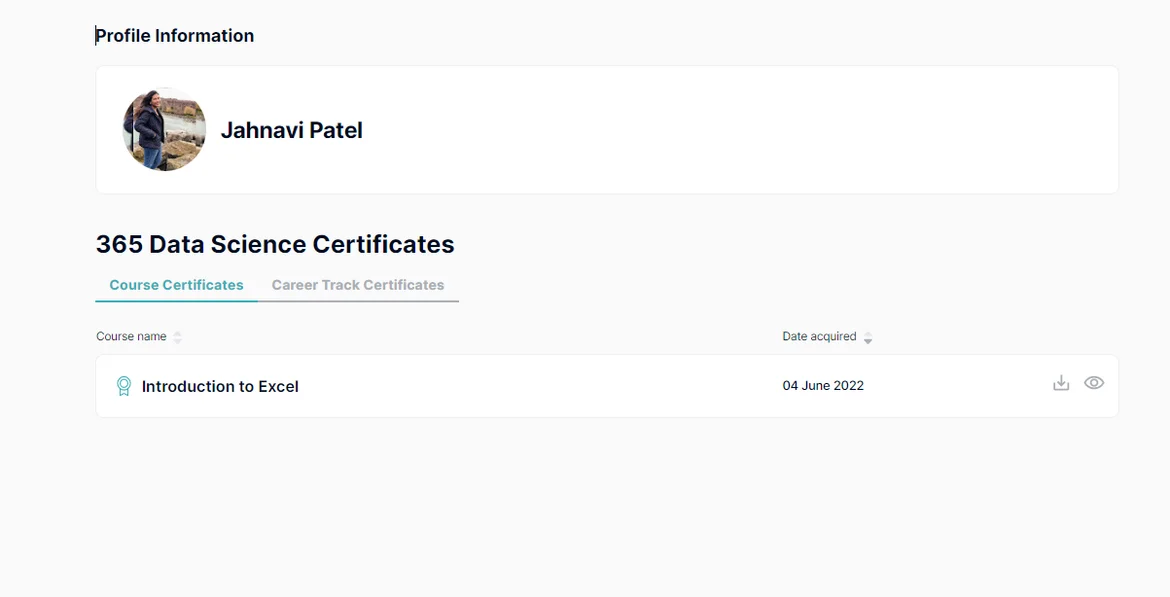Click Course name descending sort arrow
This screenshot has width=1170, height=597.
pos(178,341)
